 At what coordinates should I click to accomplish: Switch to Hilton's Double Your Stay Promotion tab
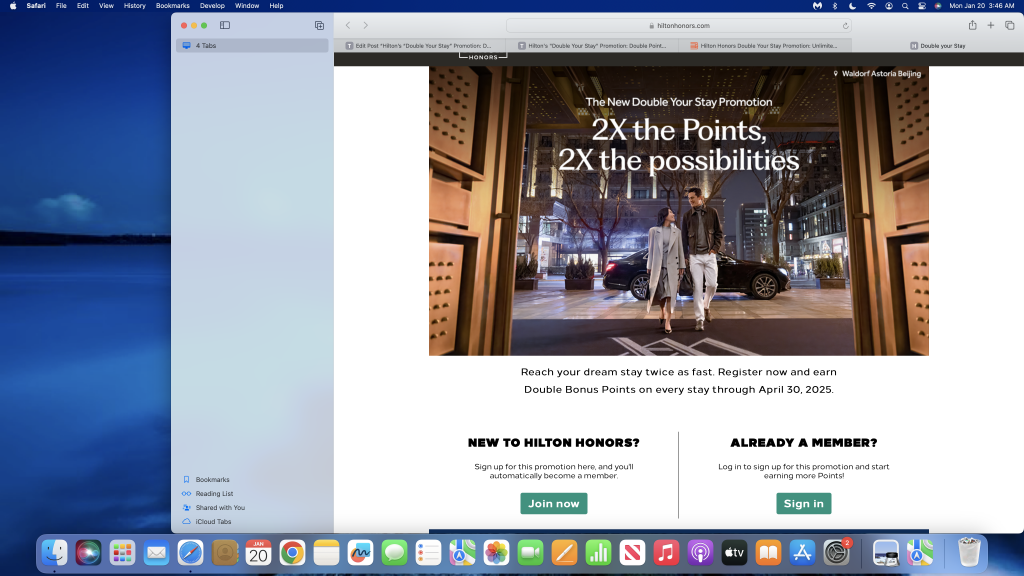click(593, 46)
